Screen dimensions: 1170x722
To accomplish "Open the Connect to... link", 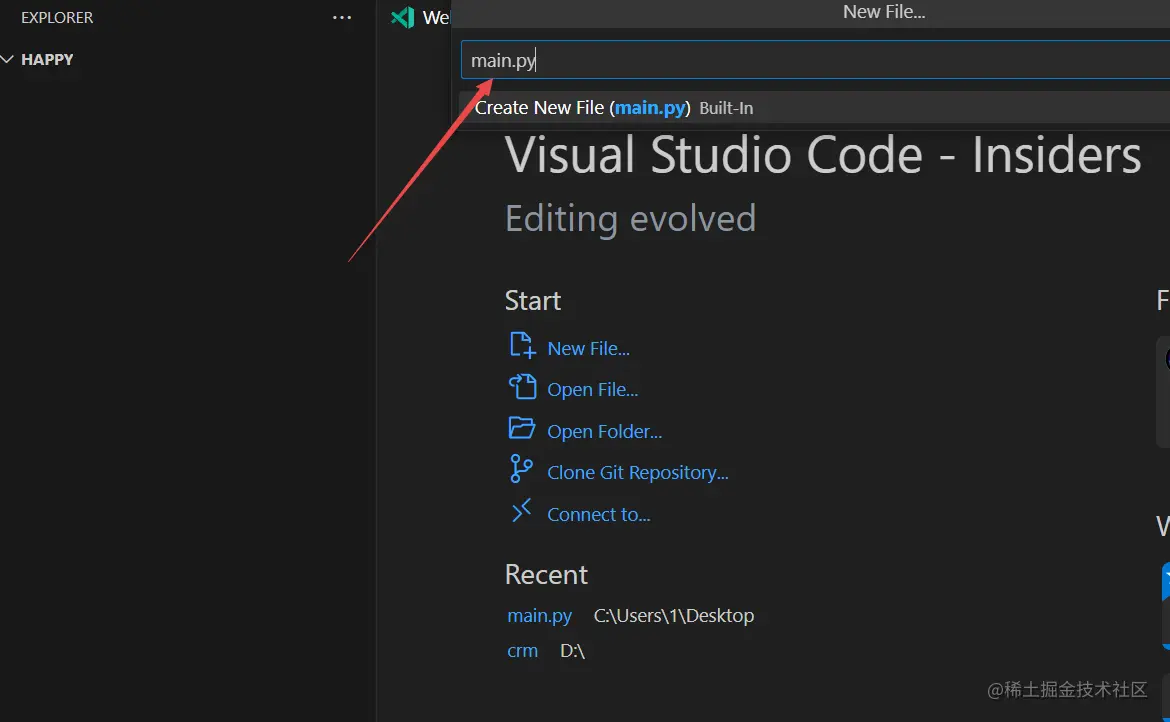I will (x=598, y=514).
